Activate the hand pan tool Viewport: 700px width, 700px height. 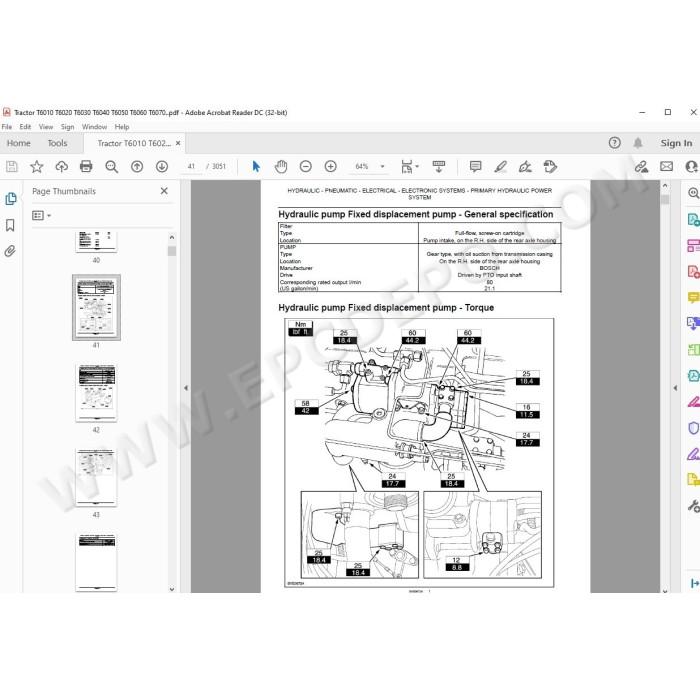[281, 167]
